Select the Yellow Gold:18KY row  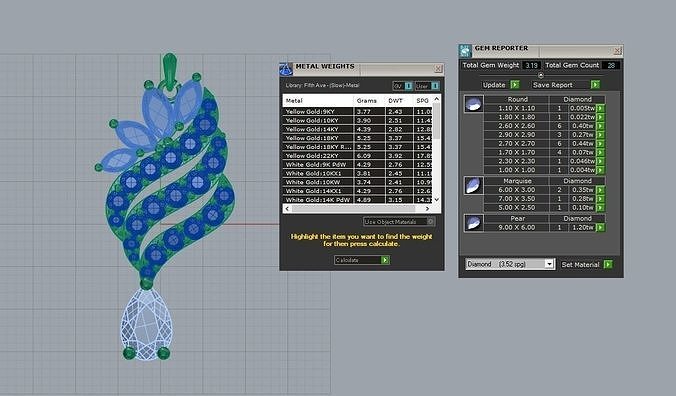click(357, 138)
